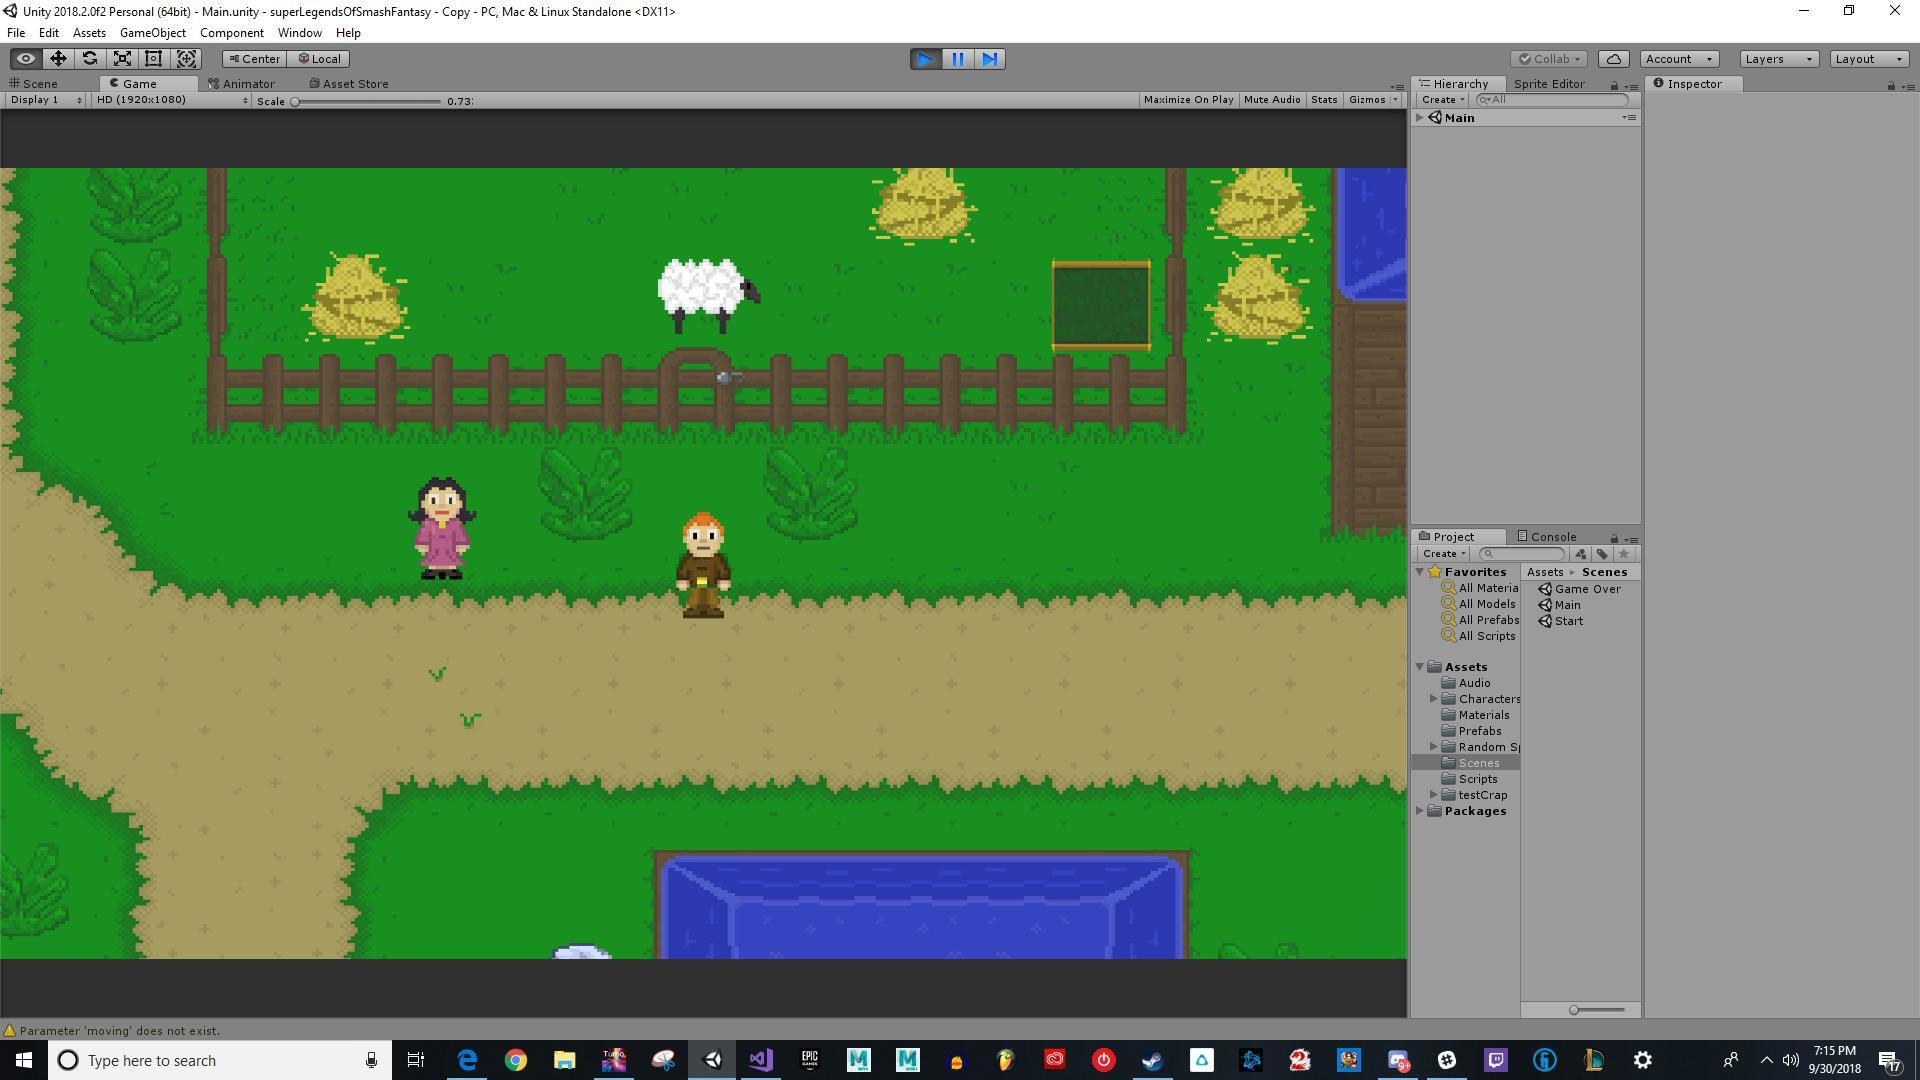Image resolution: width=1920 pixels, height=1080 pixels.
Task: Open the HD (1920x1080) resolution dropdown
Action: pos(171,100)
